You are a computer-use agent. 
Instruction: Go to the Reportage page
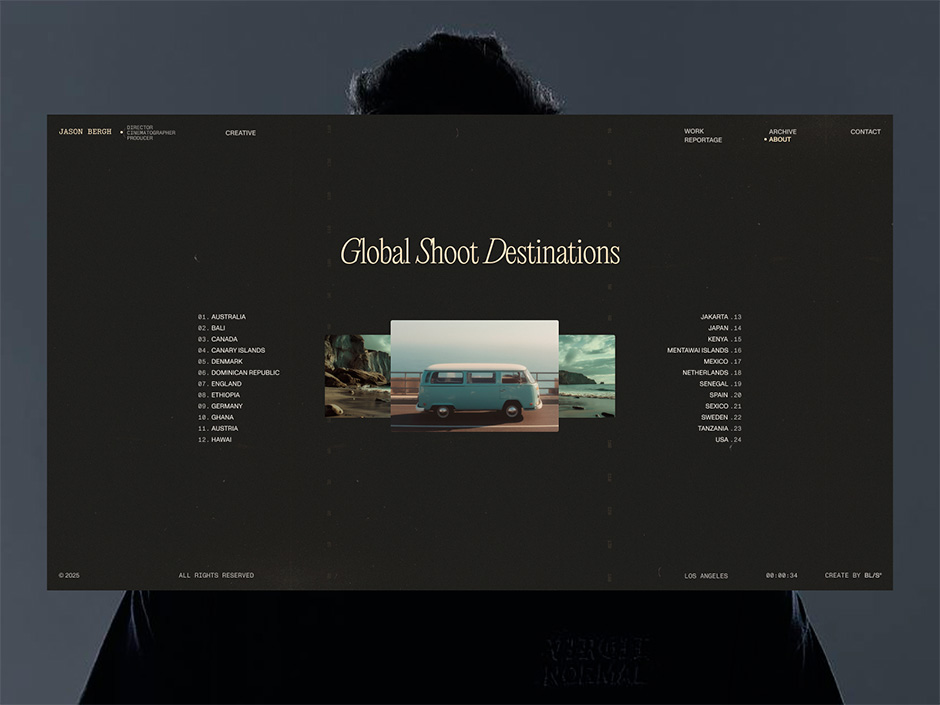click(703, 140)
